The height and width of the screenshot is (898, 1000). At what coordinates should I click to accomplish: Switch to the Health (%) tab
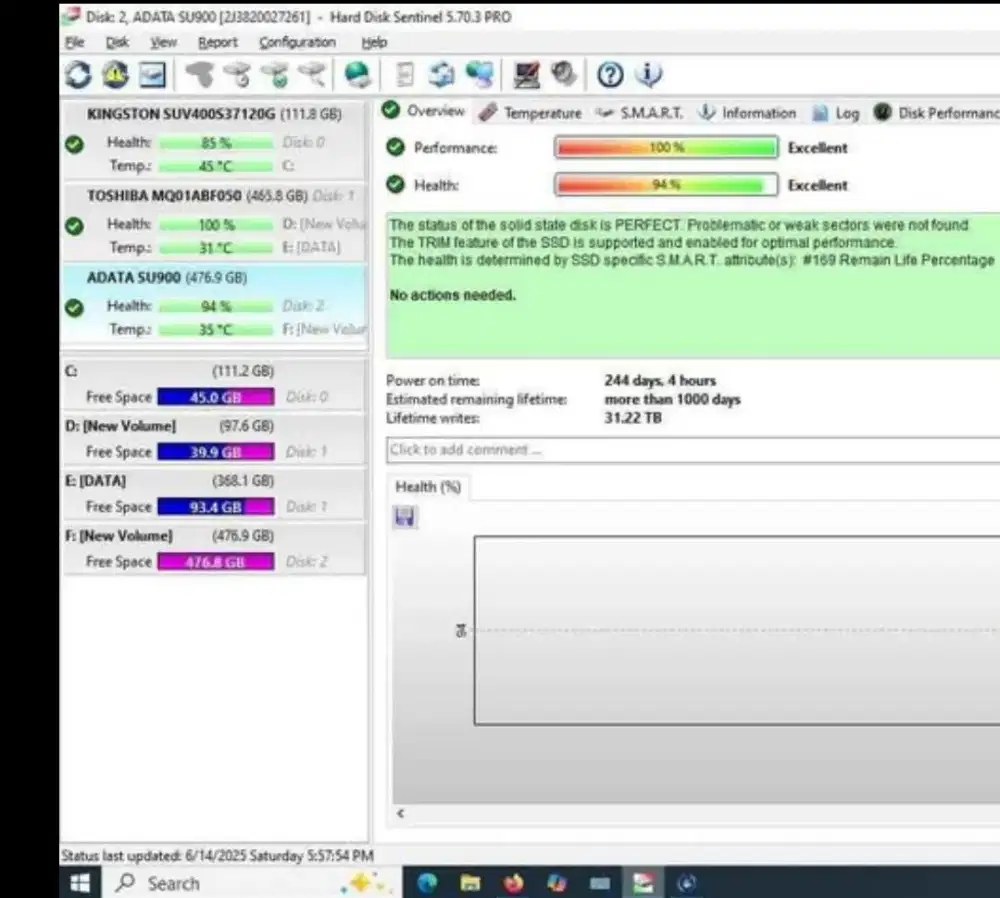[x=427, y=487]
